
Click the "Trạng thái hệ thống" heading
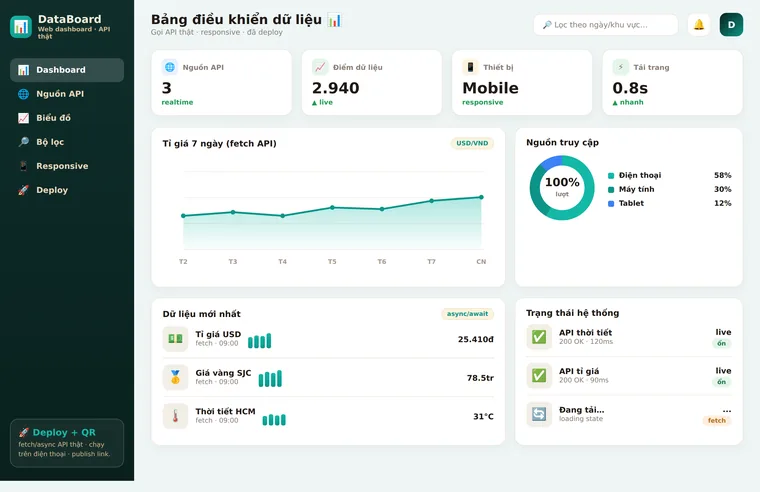coord(572,313)
